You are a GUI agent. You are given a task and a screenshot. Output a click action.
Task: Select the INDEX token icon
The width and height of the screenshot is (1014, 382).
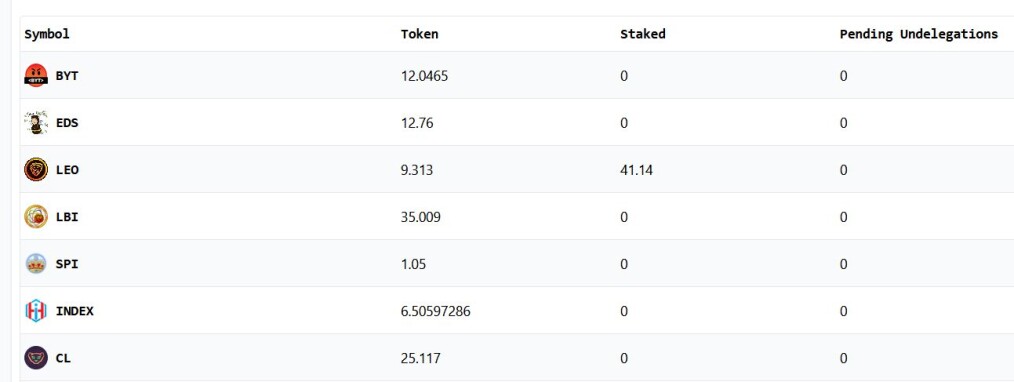[36, 311]
